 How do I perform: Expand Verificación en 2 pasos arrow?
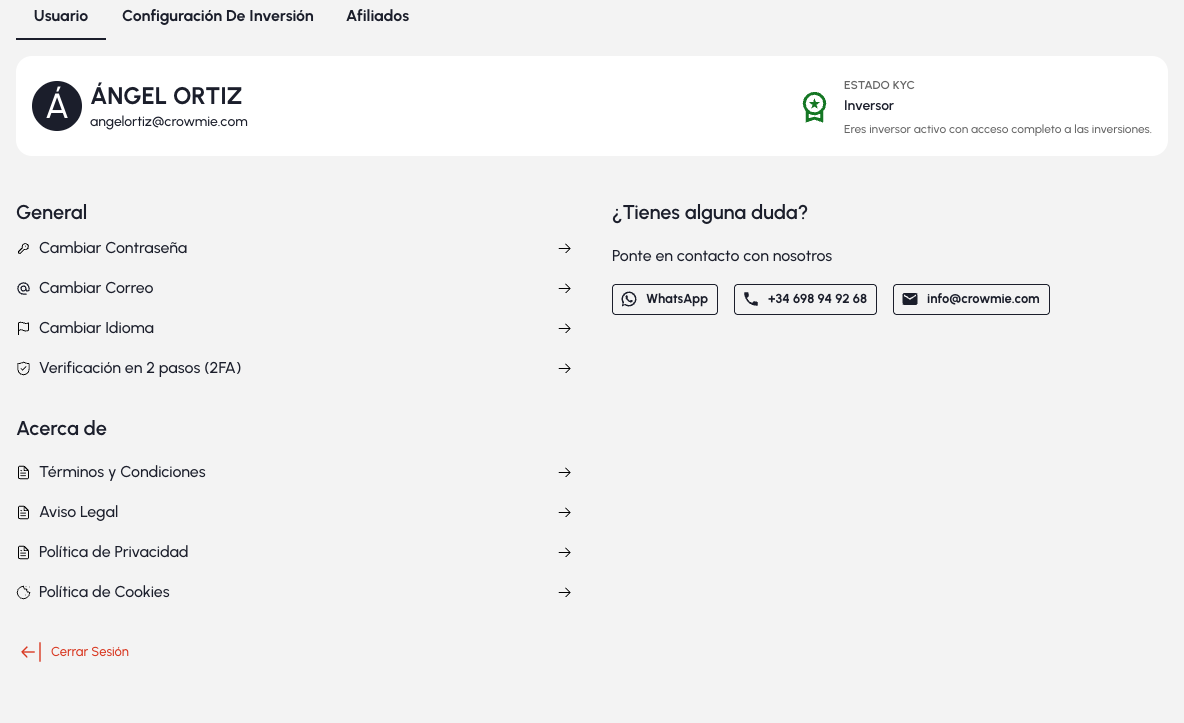click(565, 368)
